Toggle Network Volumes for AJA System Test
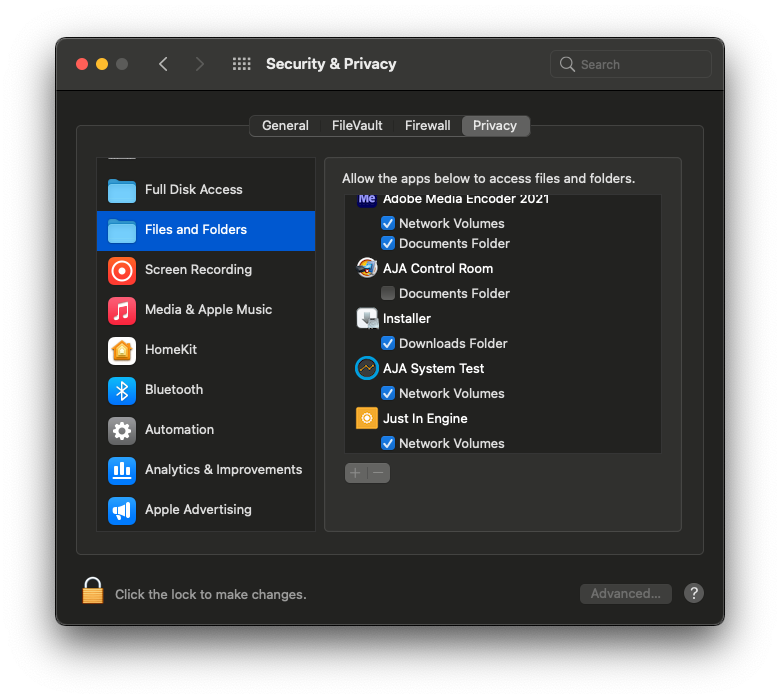 (388, 393)
